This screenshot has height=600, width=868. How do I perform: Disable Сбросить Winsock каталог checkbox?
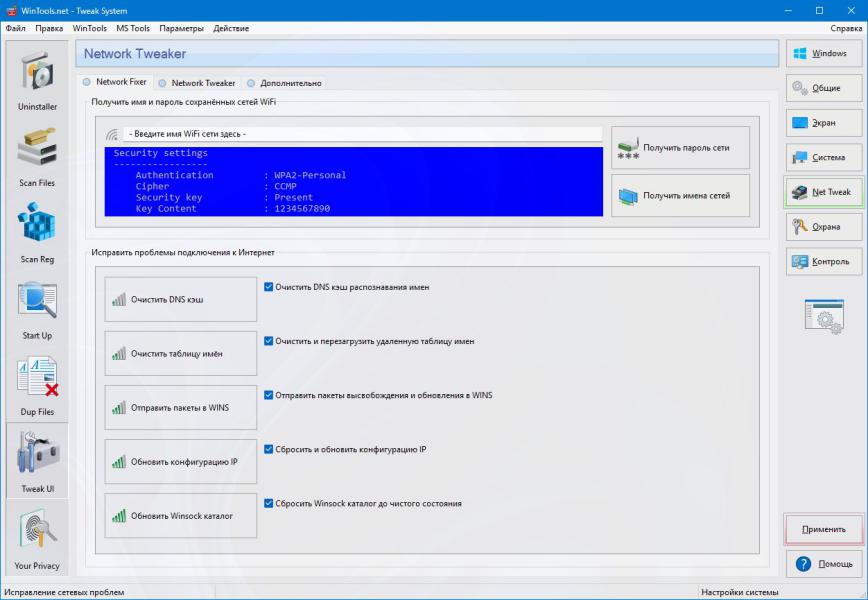(269, 504)
